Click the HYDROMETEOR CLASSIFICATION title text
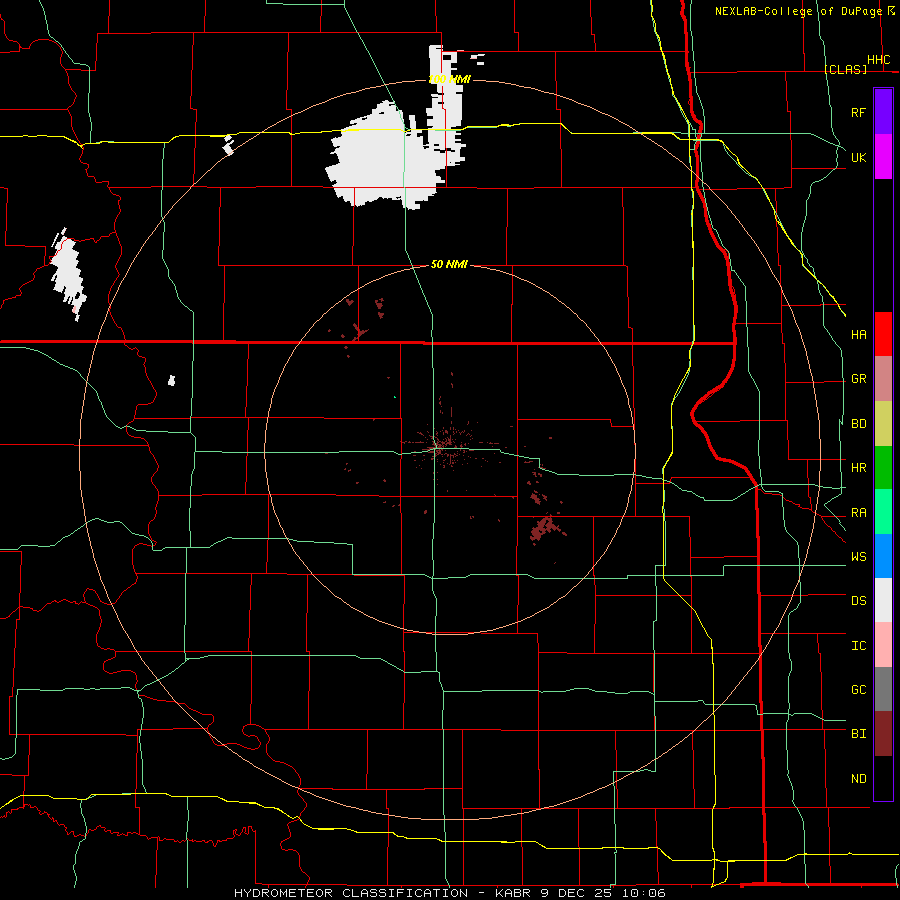Viewport: 900px width, 900px height. pyautogui.click(x=351, y=893)
